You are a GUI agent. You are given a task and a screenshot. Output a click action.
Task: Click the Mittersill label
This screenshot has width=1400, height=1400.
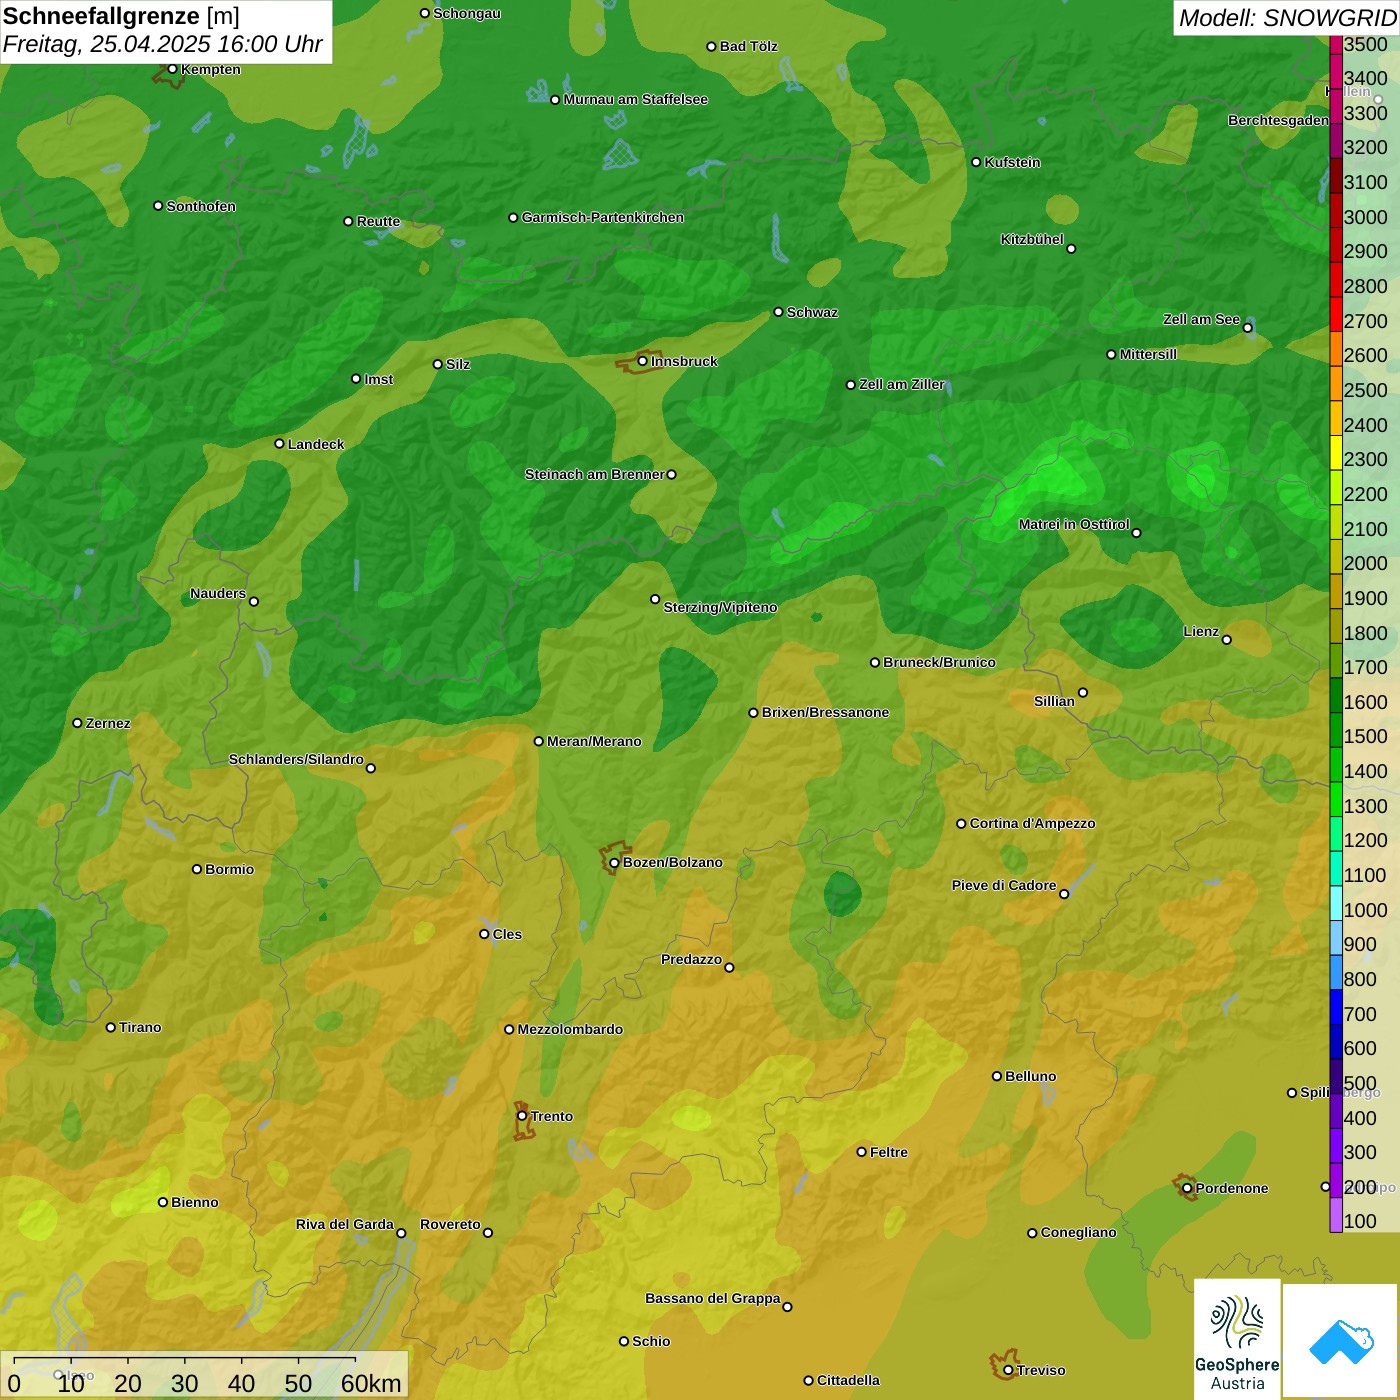coord(1149,354)
